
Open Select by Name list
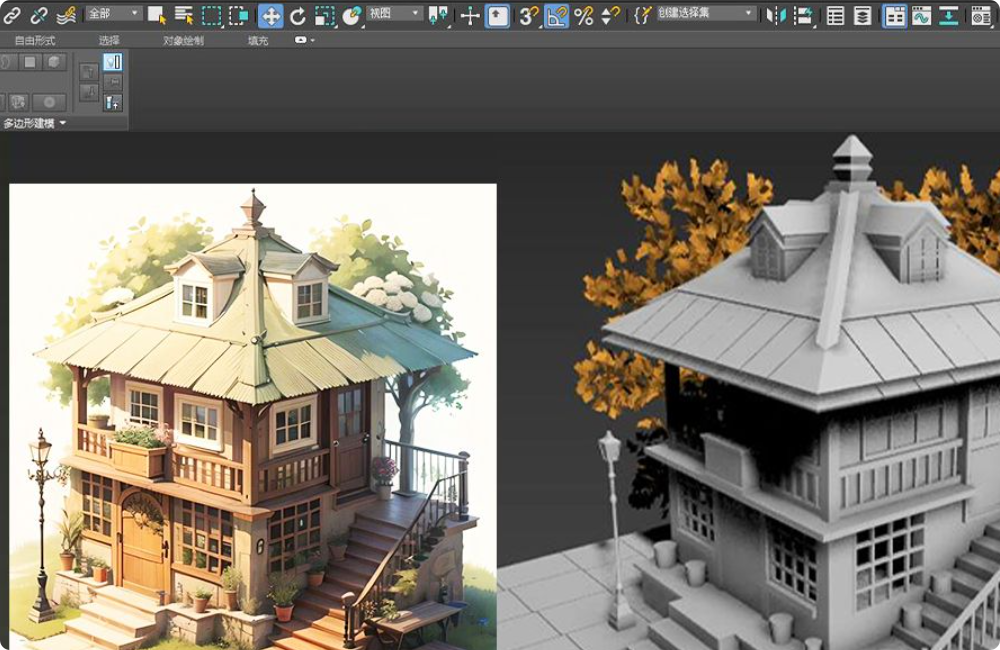tap(184, 15)
